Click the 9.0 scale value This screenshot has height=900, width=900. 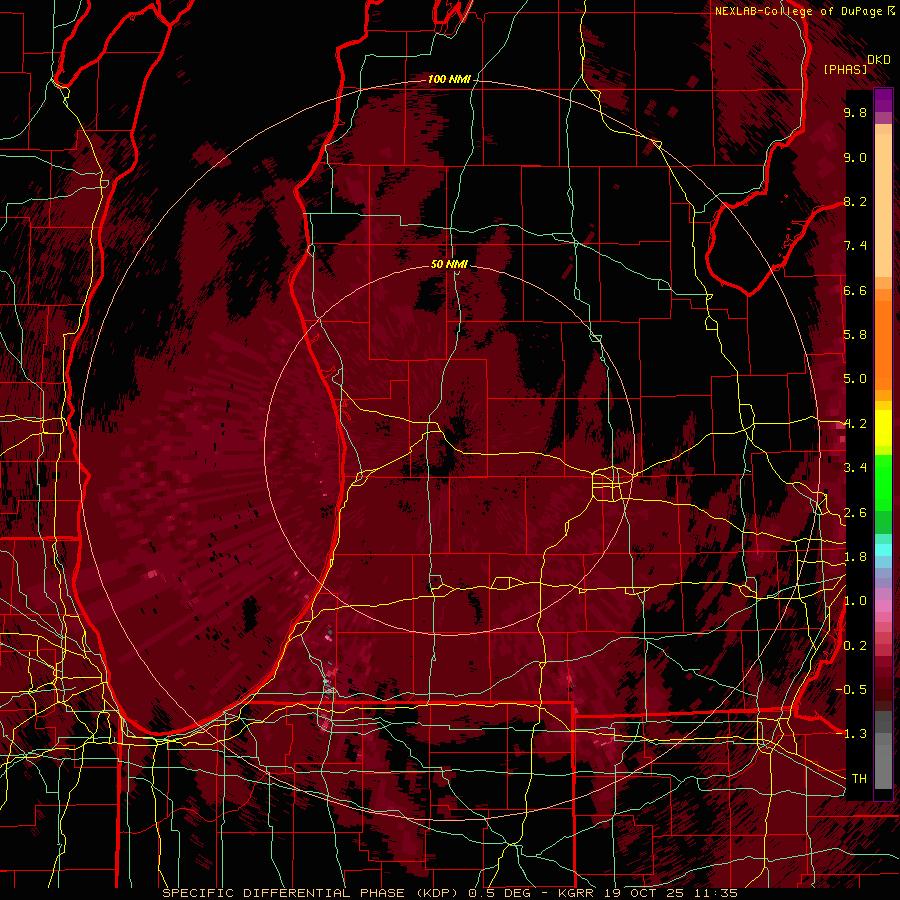pyautogui.click(x=855, y=157)
